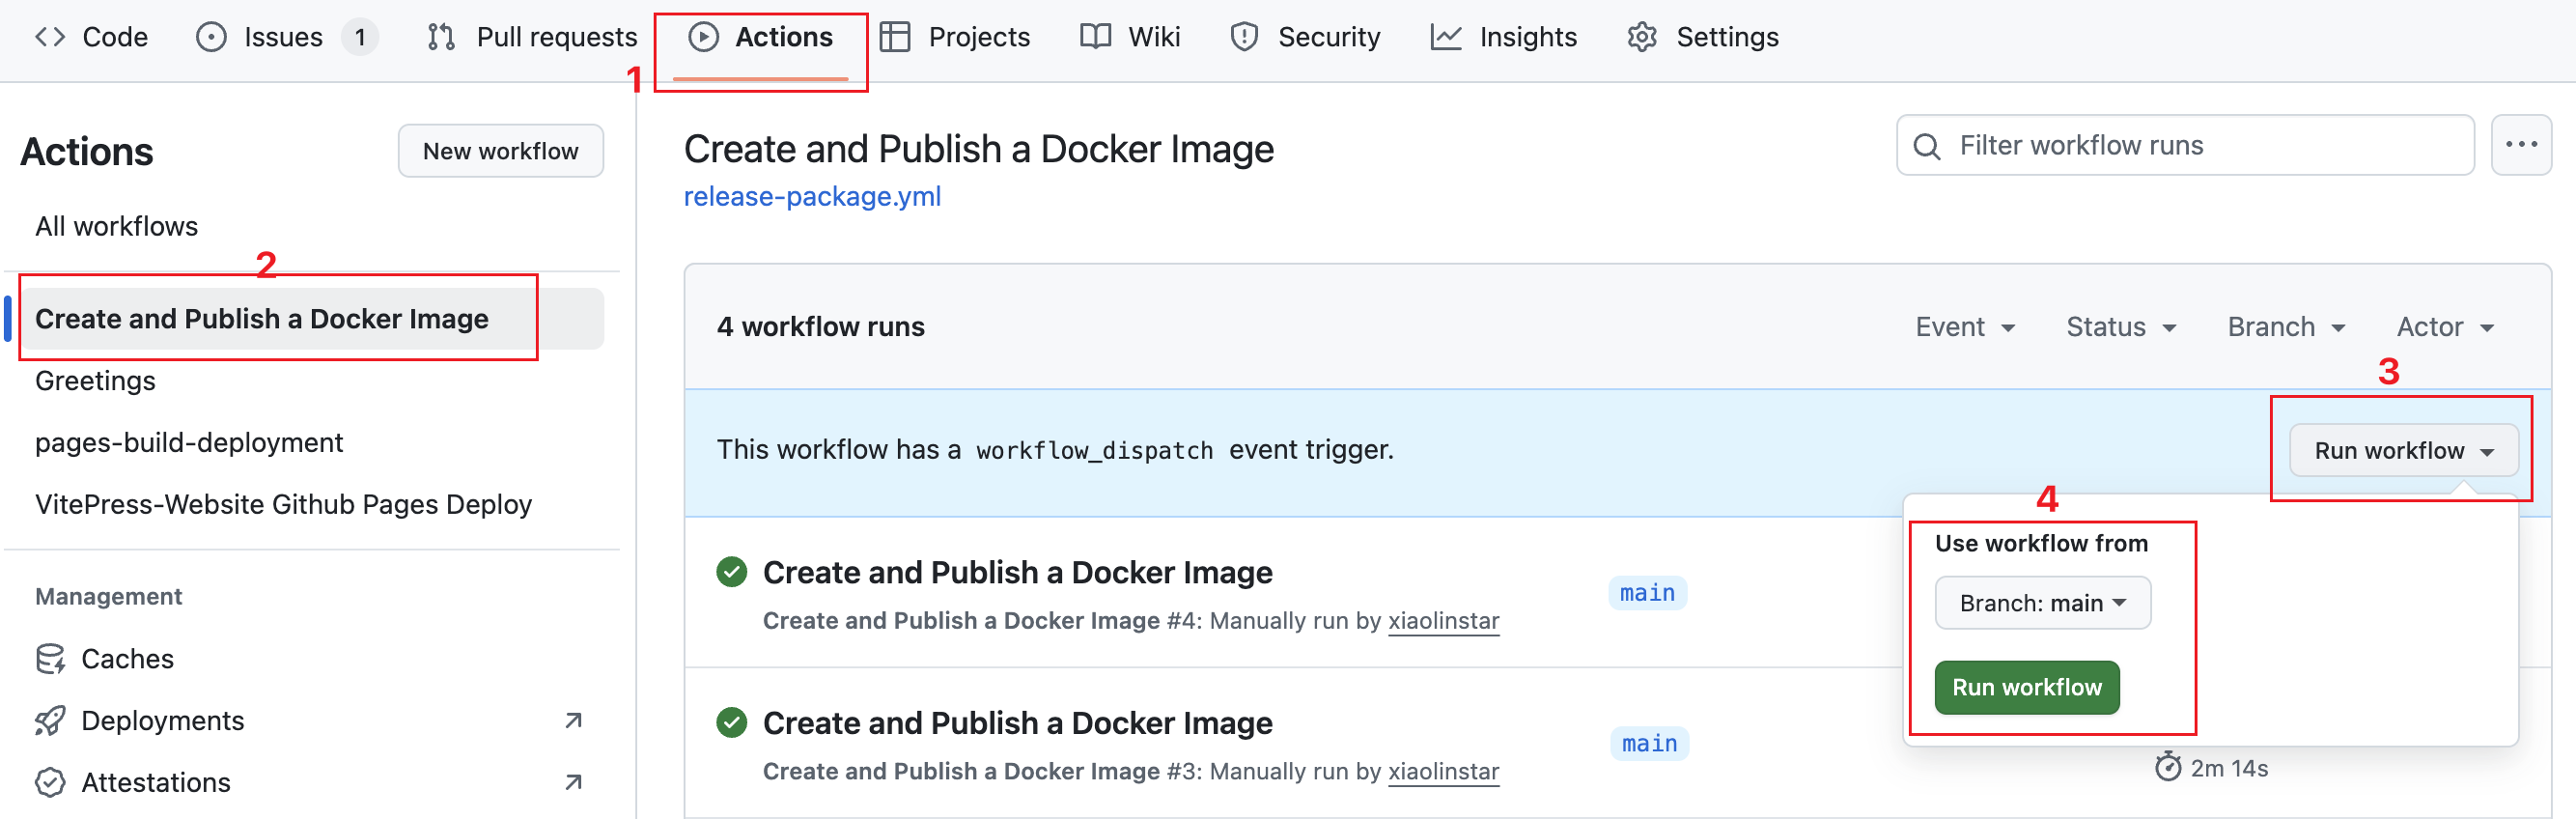Click the green Run workflow button
Viewport: 2576px width, 819px height.
tap(2027, 688)
